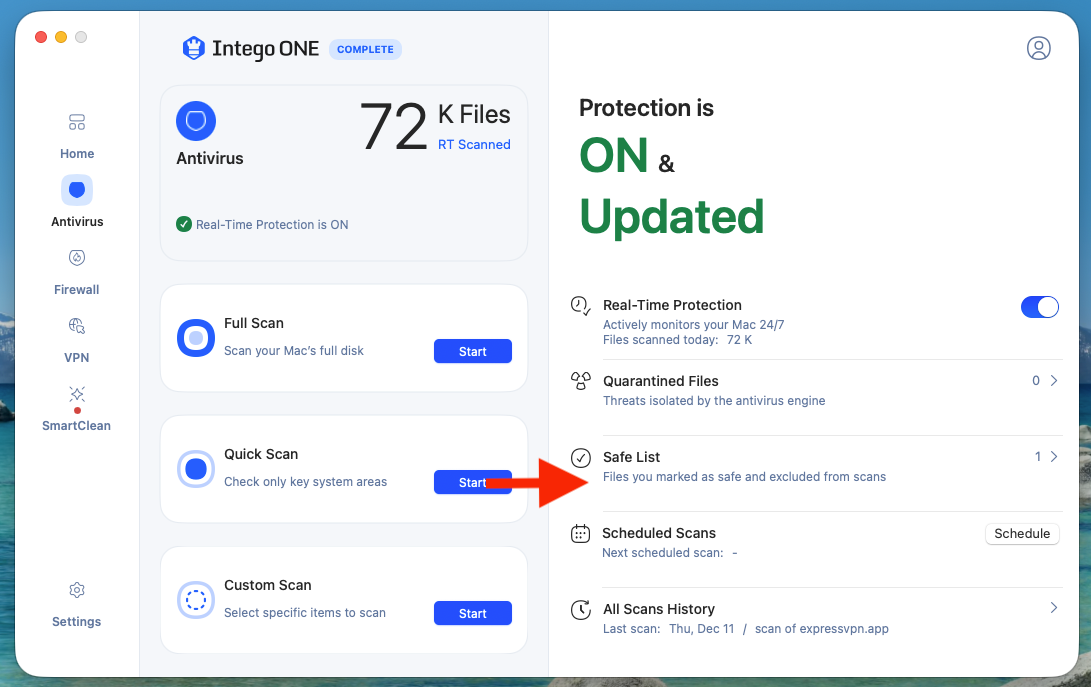Screen dimensions: 1091x687
Task: Click the Schedule button
Action: (x=1022, y=534)
